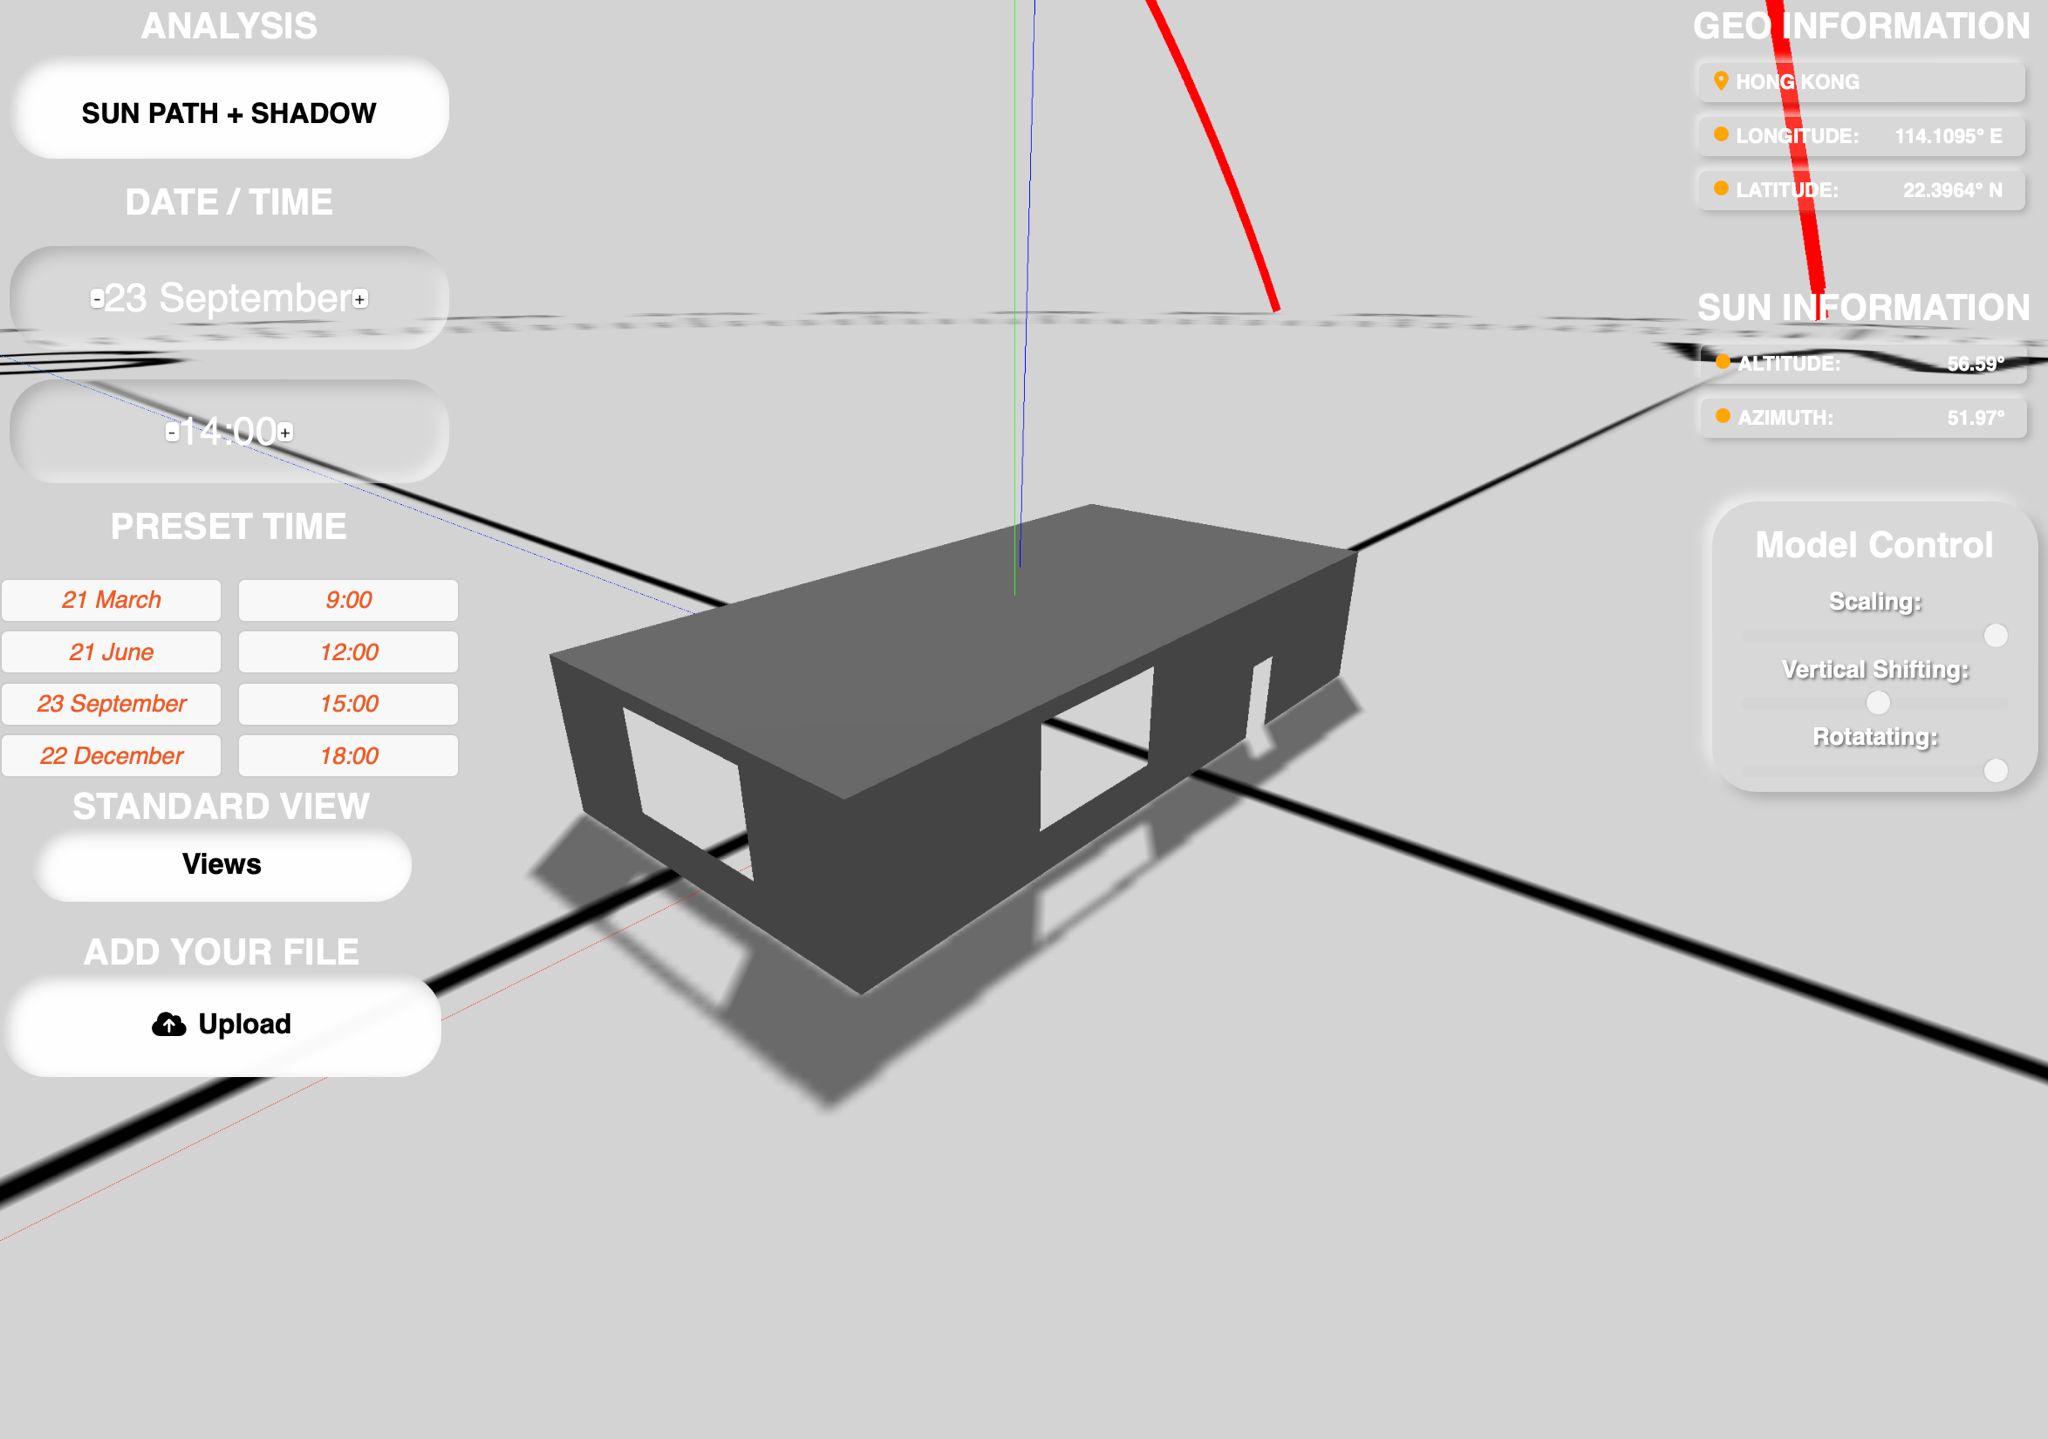Image resolution: width=2048 pixels, height=1439 pixels.
Task: Click the Scaling slider handle
Action: point(1996,635)
